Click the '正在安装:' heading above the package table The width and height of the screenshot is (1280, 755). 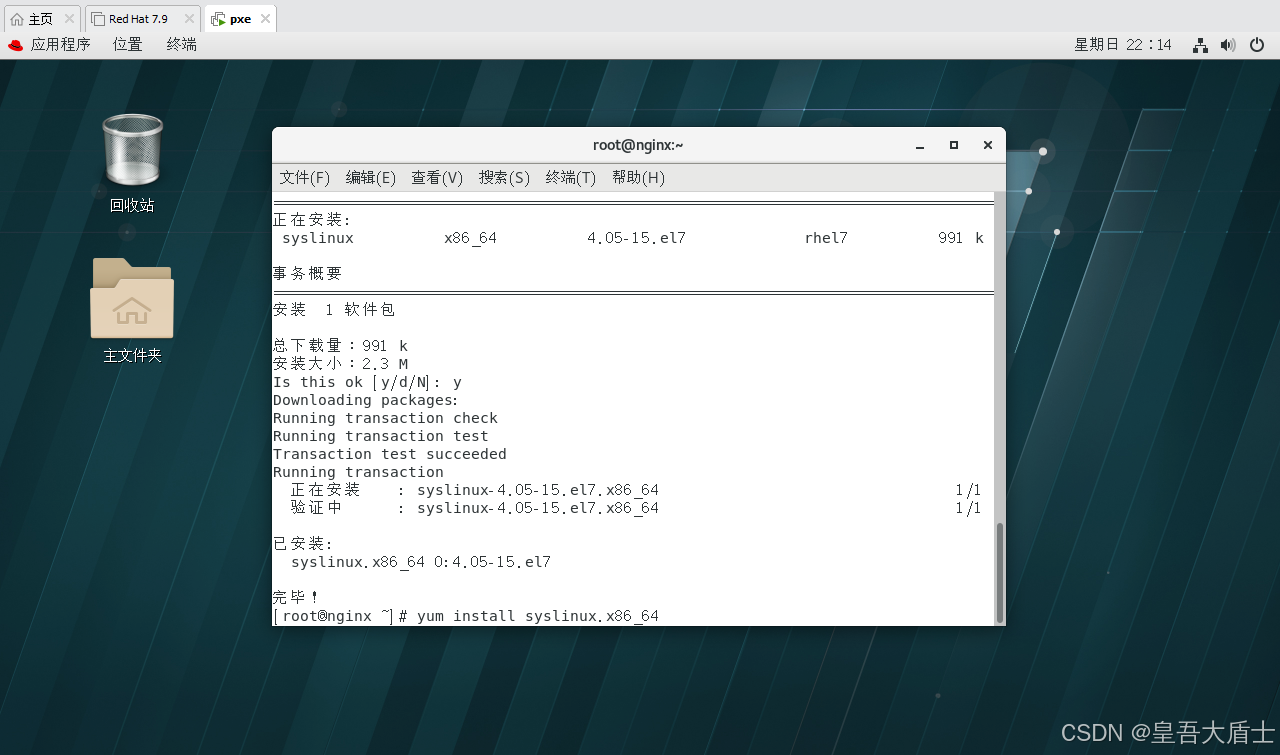coord(312,220)
